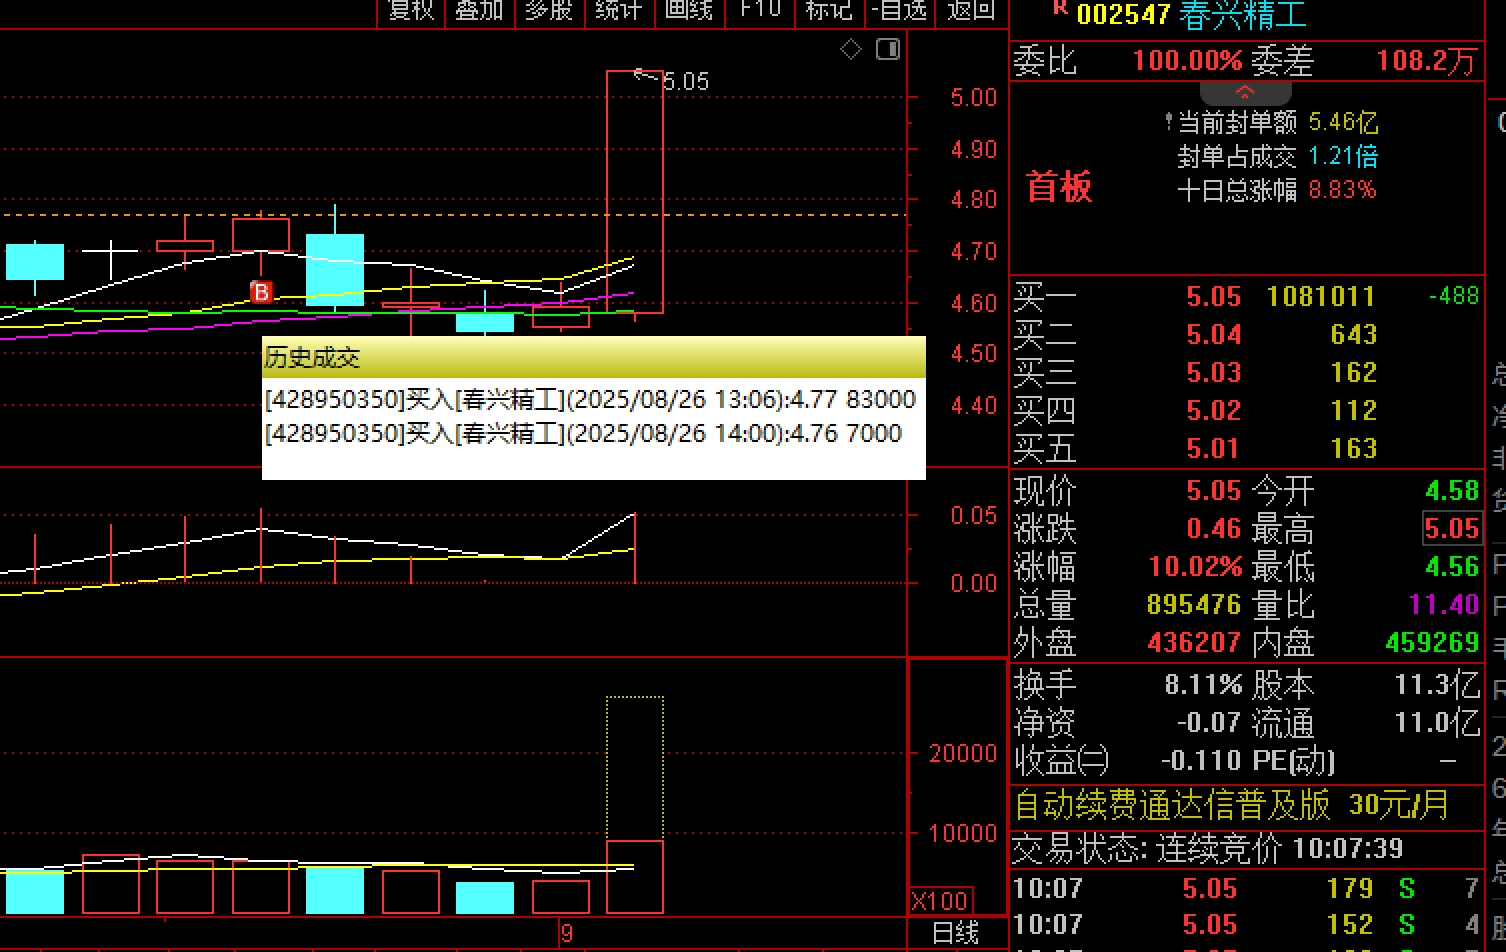The image size is (1506, 952).
Task: Click the 交易状态: 连续竞价 status line
Action: [x=1209, y=850]
